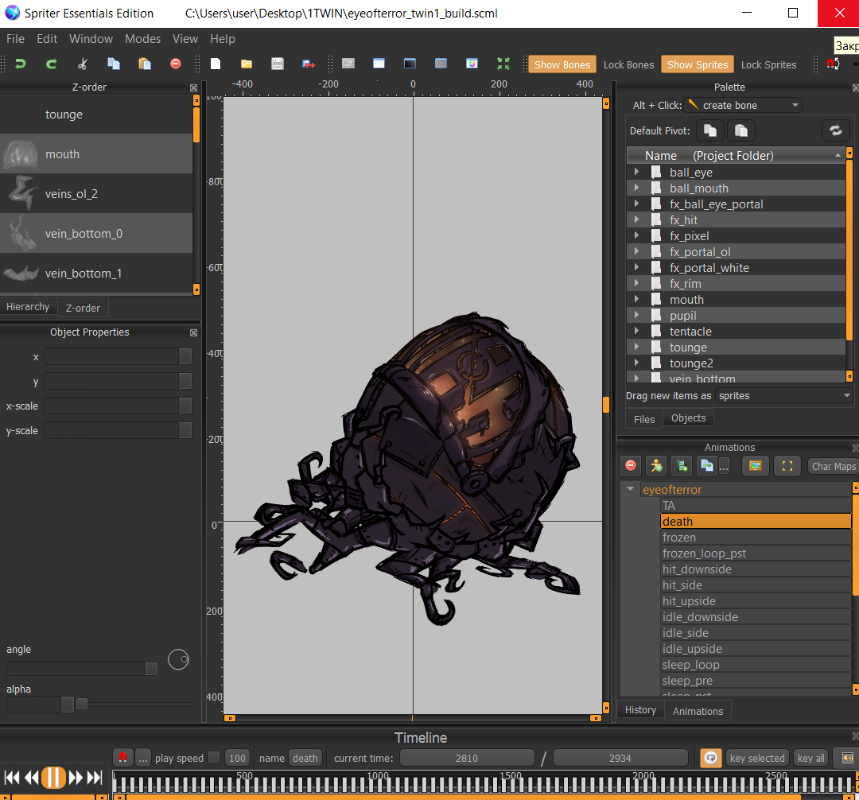
Task: Open the 'Drag new items as' dropdown
Action: pyautogui.click(x=784, y=395)
